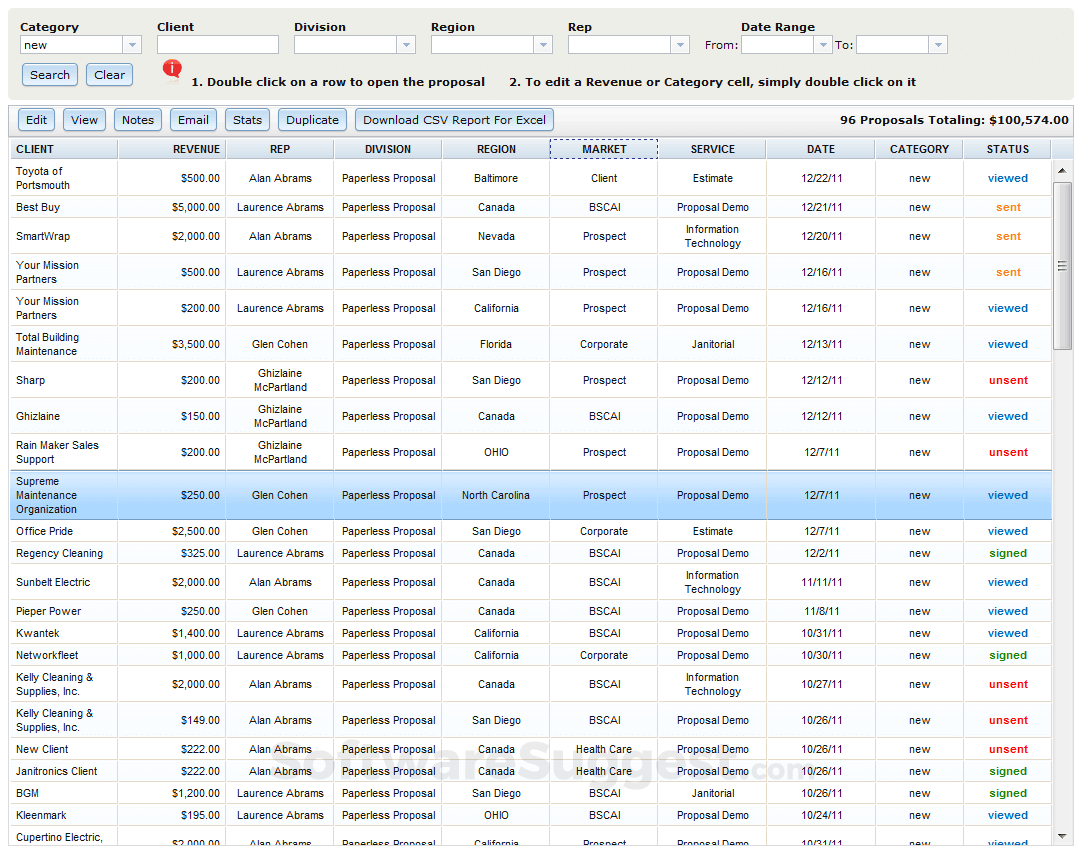Sort by the SERVICE column header

[x=713, y=149]
